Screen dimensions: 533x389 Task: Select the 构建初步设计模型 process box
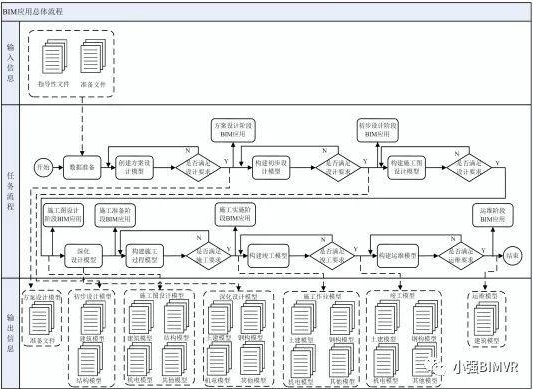coord(271,168)
